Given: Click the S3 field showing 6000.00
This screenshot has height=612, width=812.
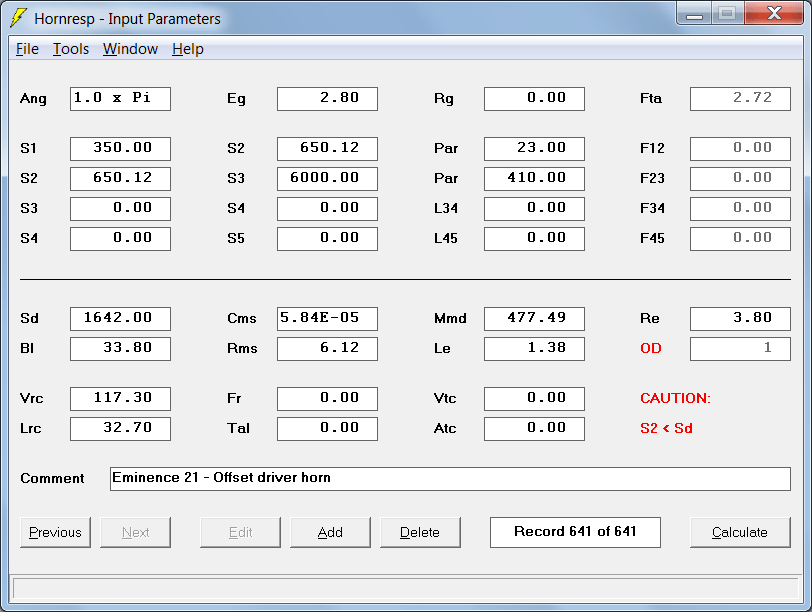Looking at the screenshot, I should click(x=327, y=179).
